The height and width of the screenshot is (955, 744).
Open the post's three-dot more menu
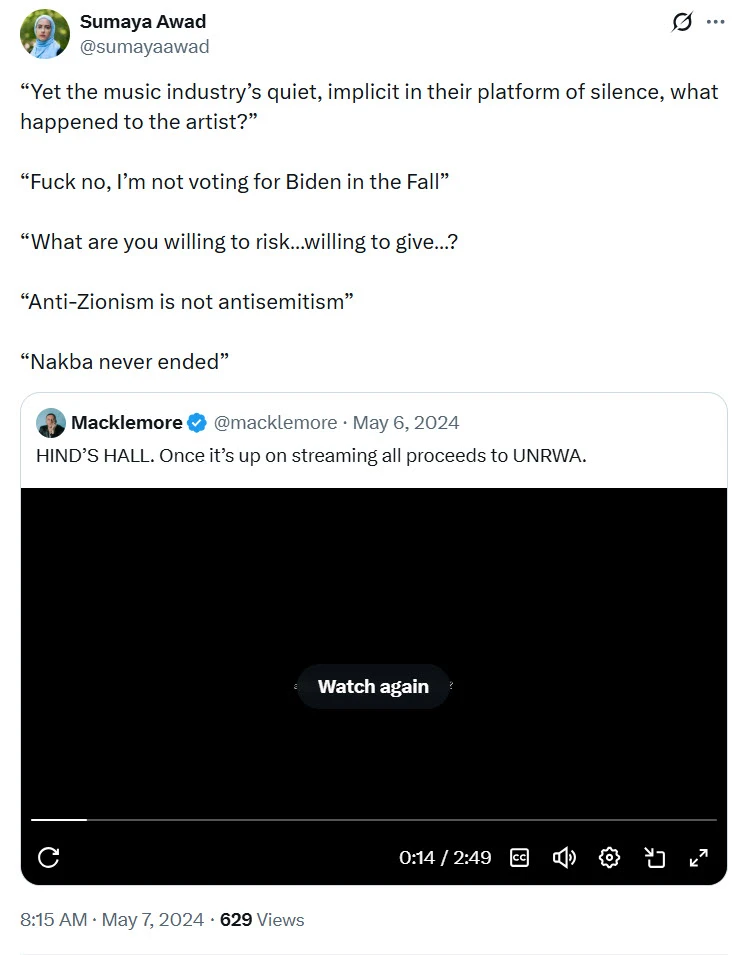click(x=715, y=22)
